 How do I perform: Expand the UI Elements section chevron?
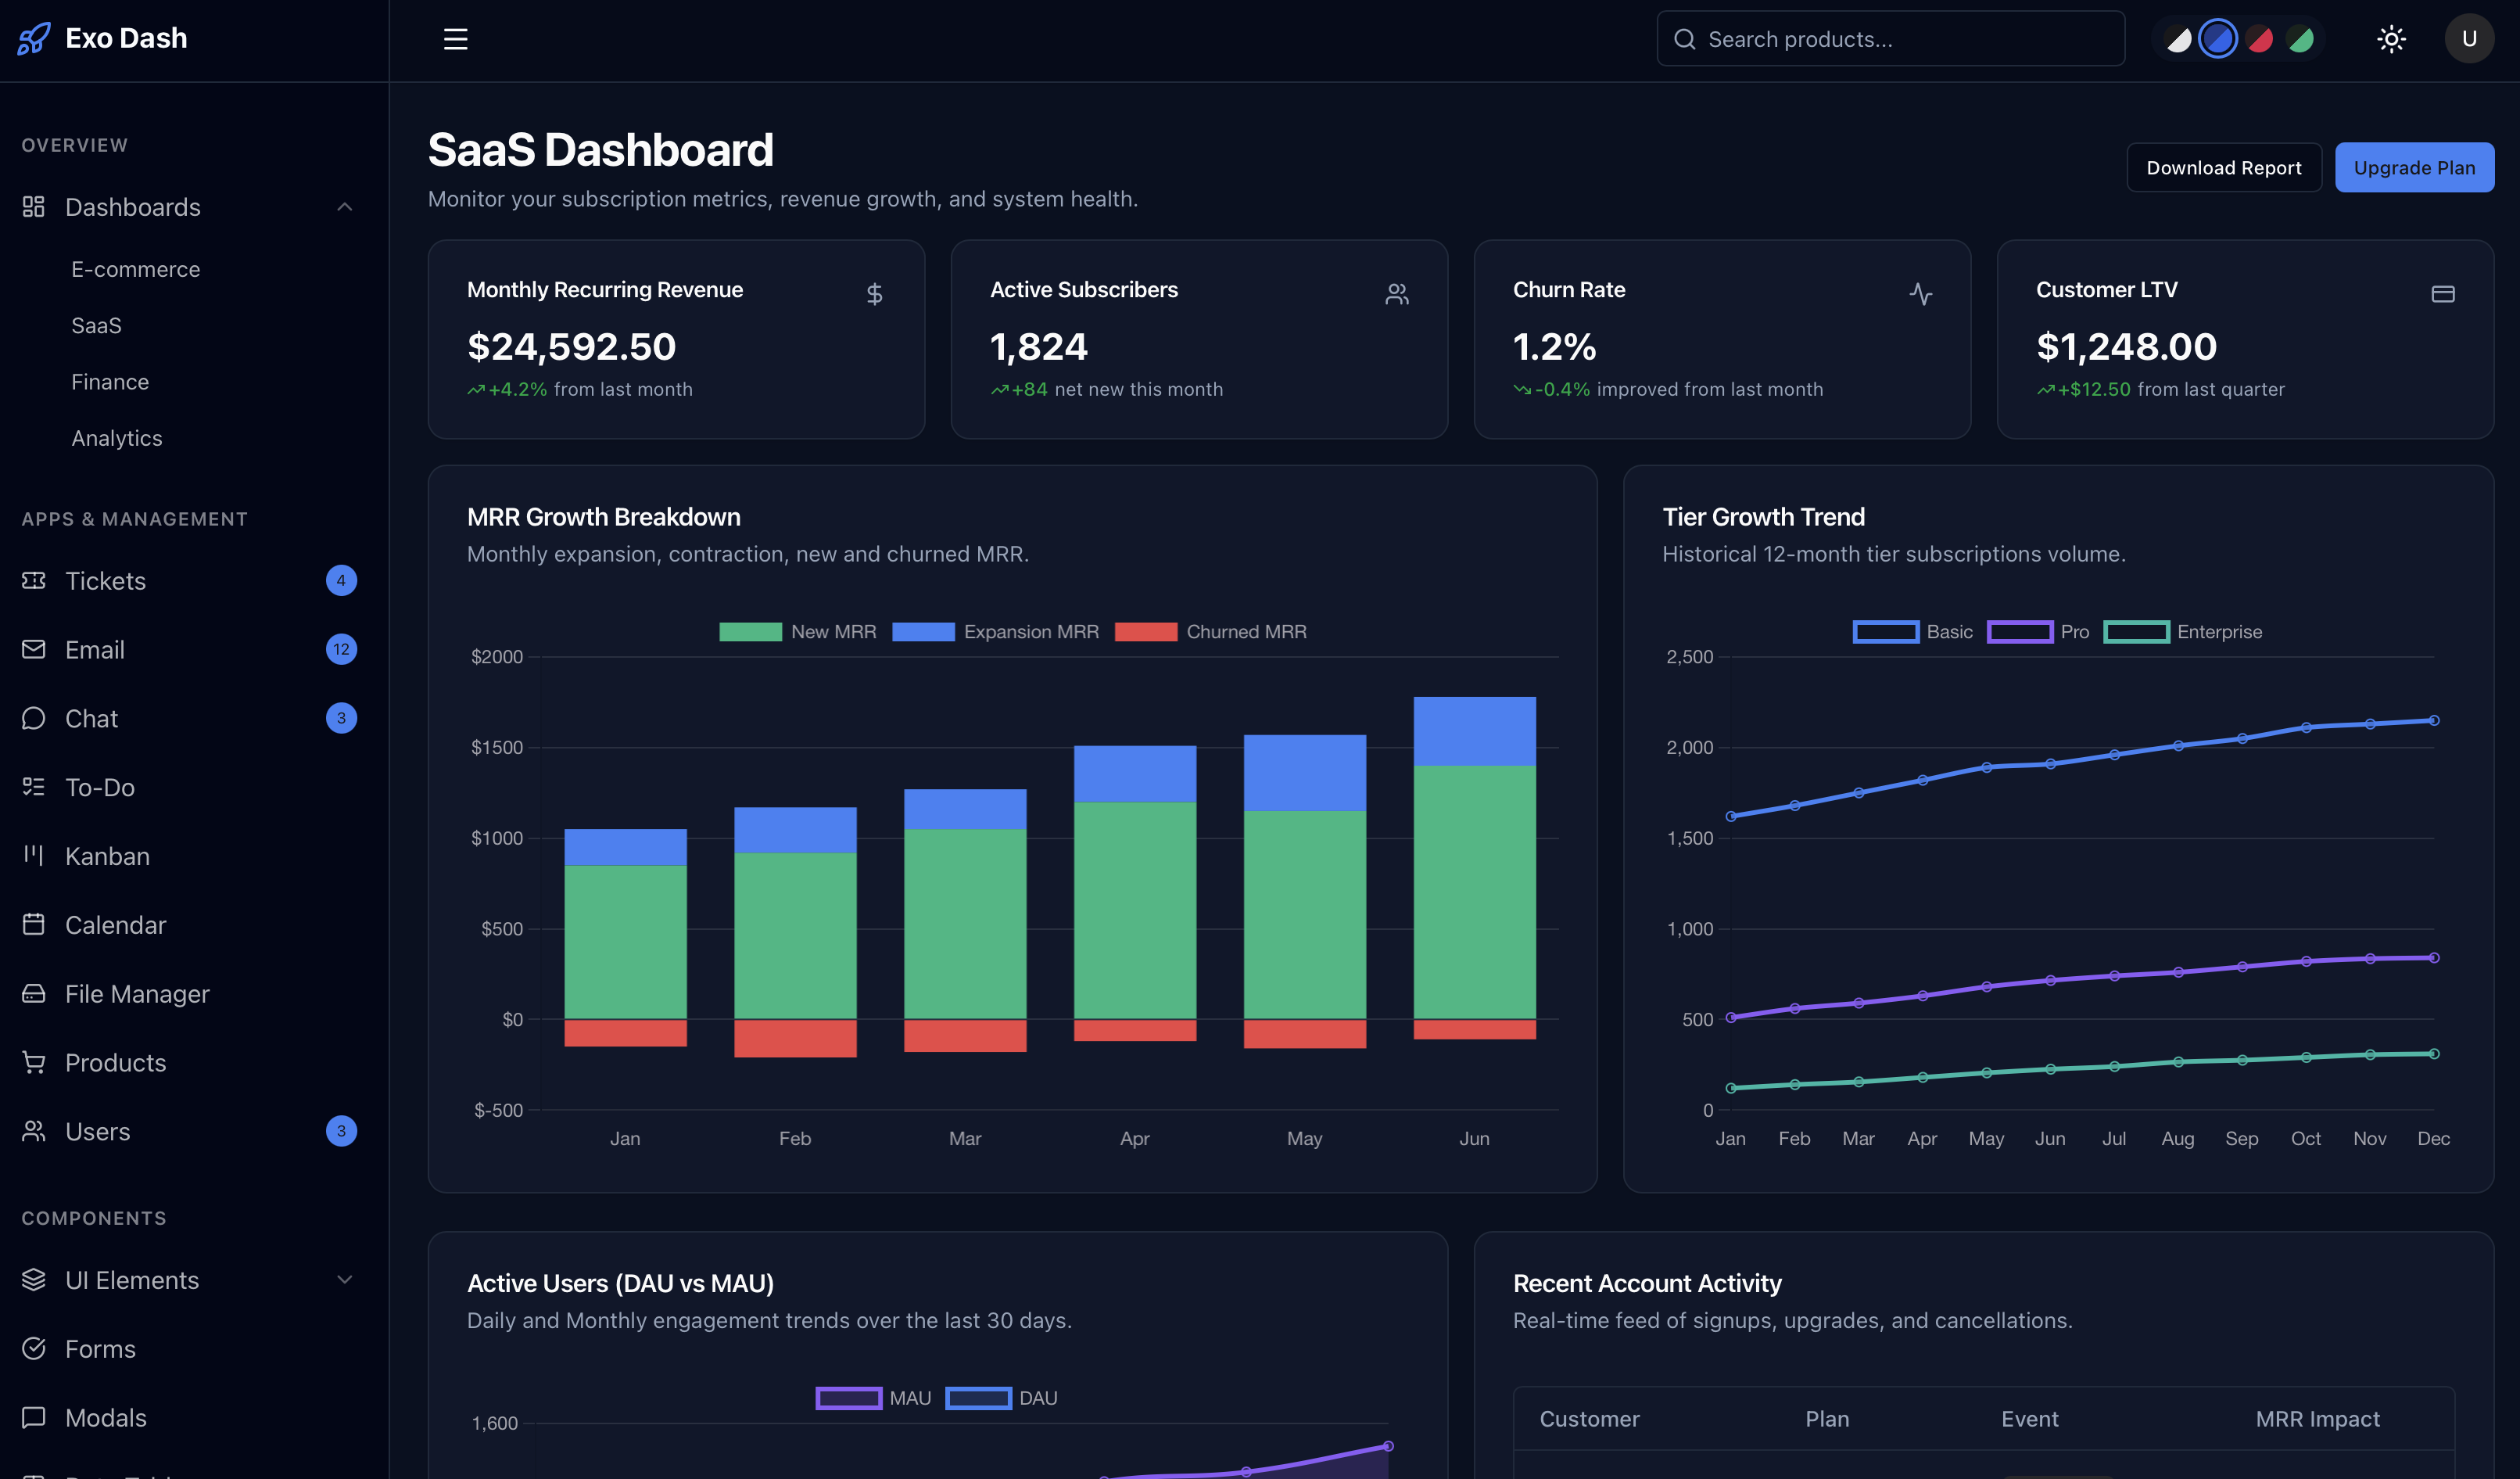tap(344, 1280)
